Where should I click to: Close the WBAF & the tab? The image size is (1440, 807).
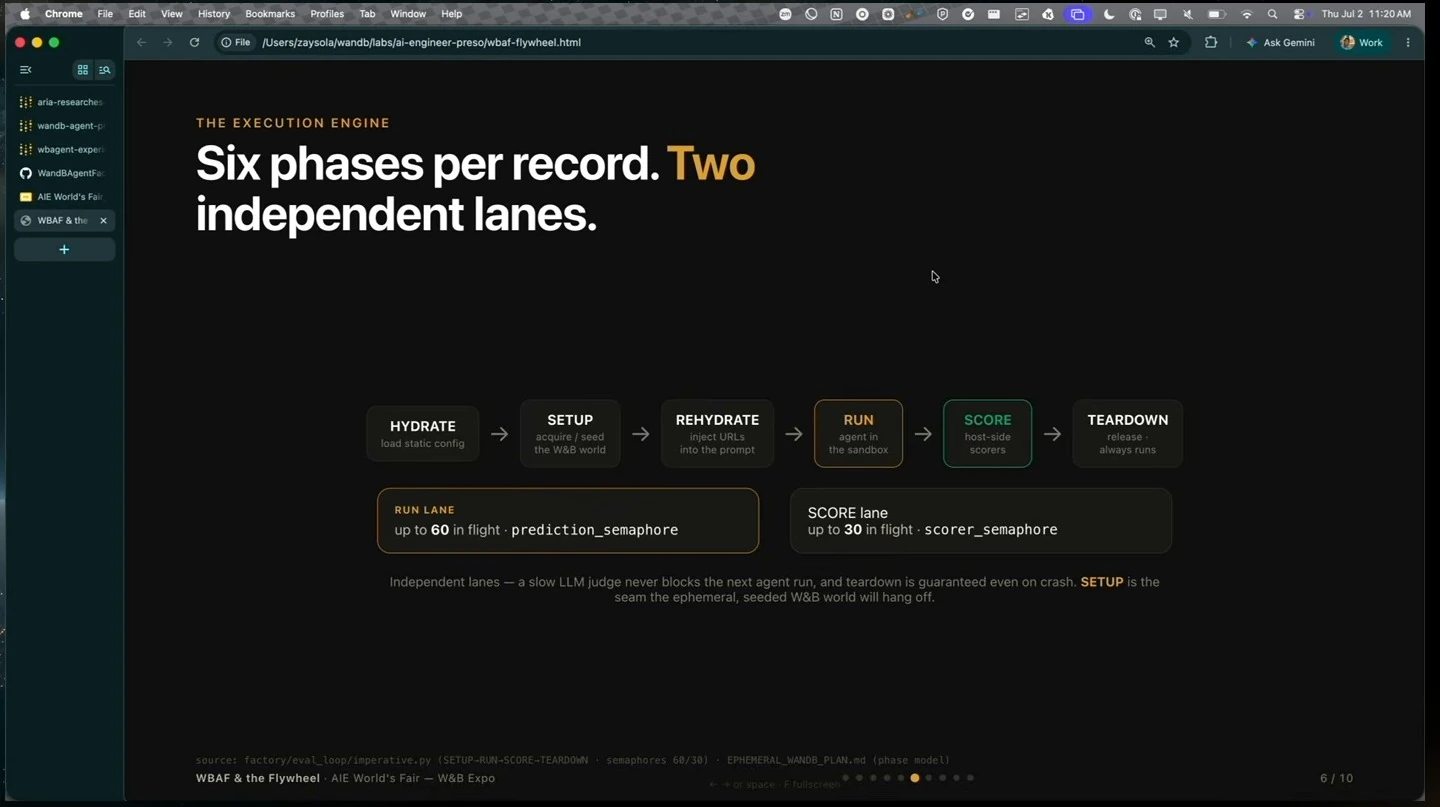[103, 221]
